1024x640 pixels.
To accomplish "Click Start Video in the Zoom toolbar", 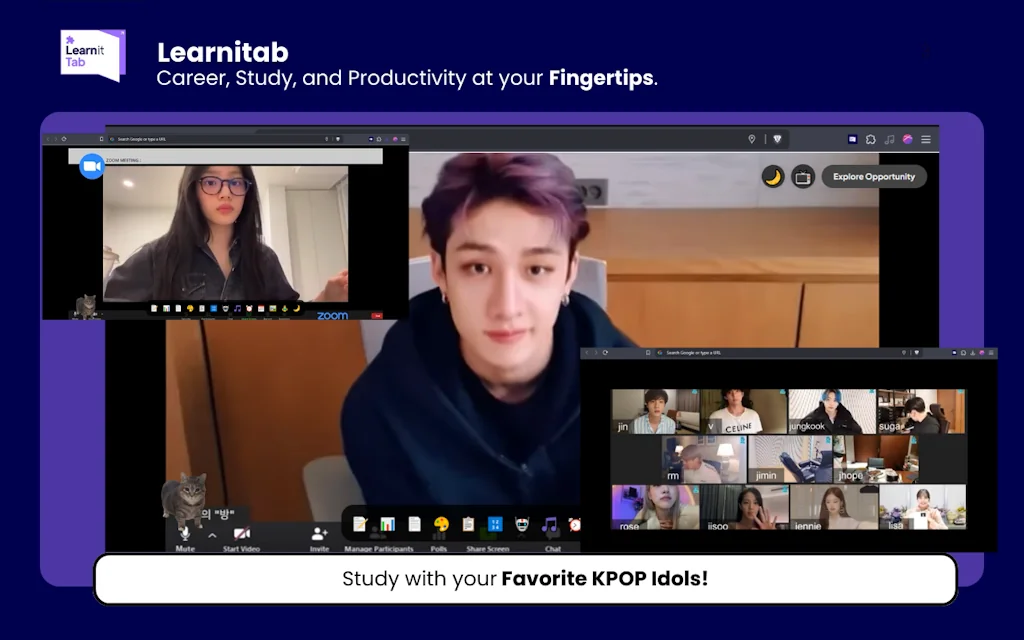I will coord(242,539).
